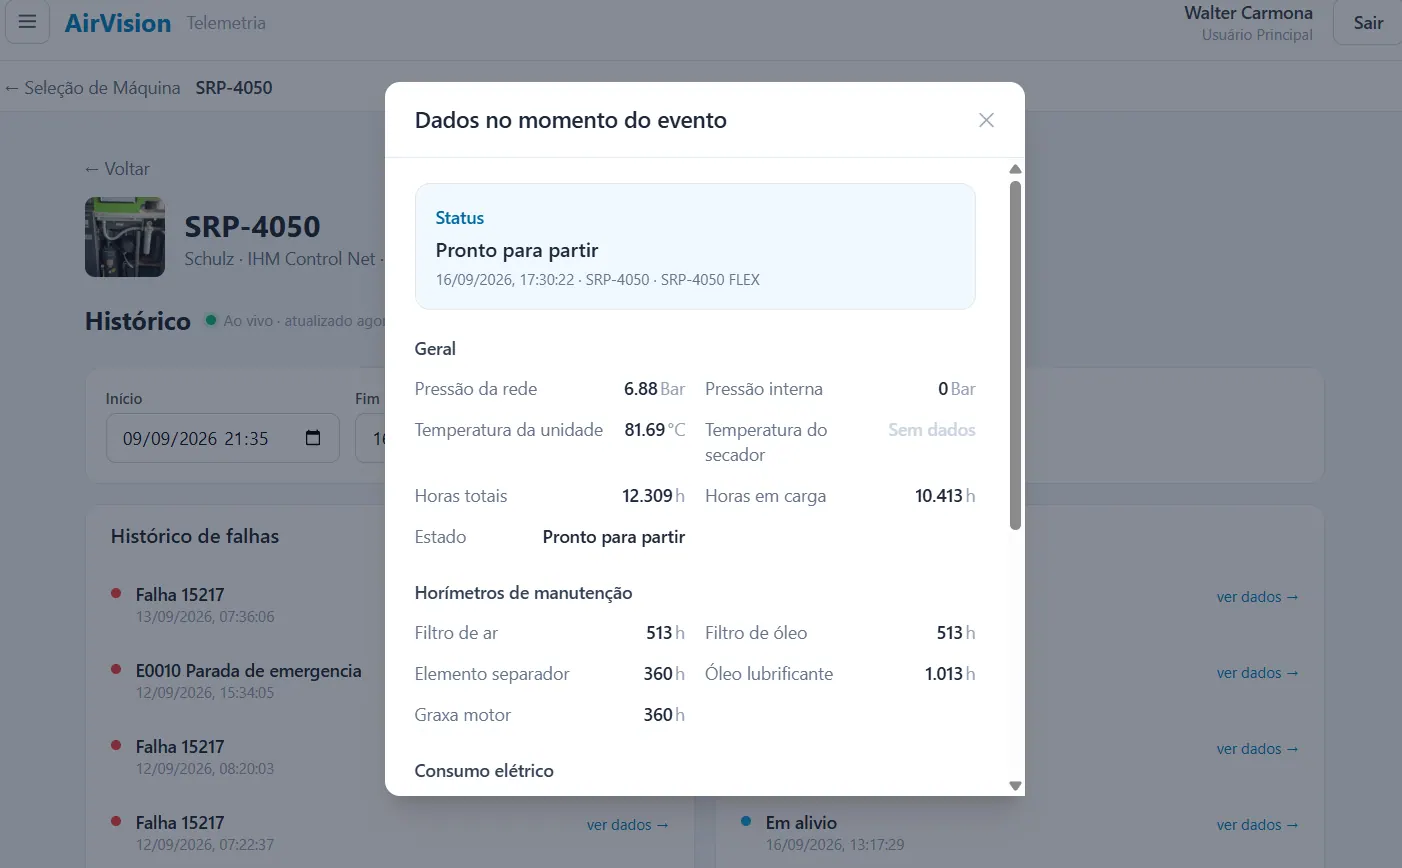Click the Telemetria label in header
The height and width of the screenshot is (868, 1402).
tap(226, 22)
